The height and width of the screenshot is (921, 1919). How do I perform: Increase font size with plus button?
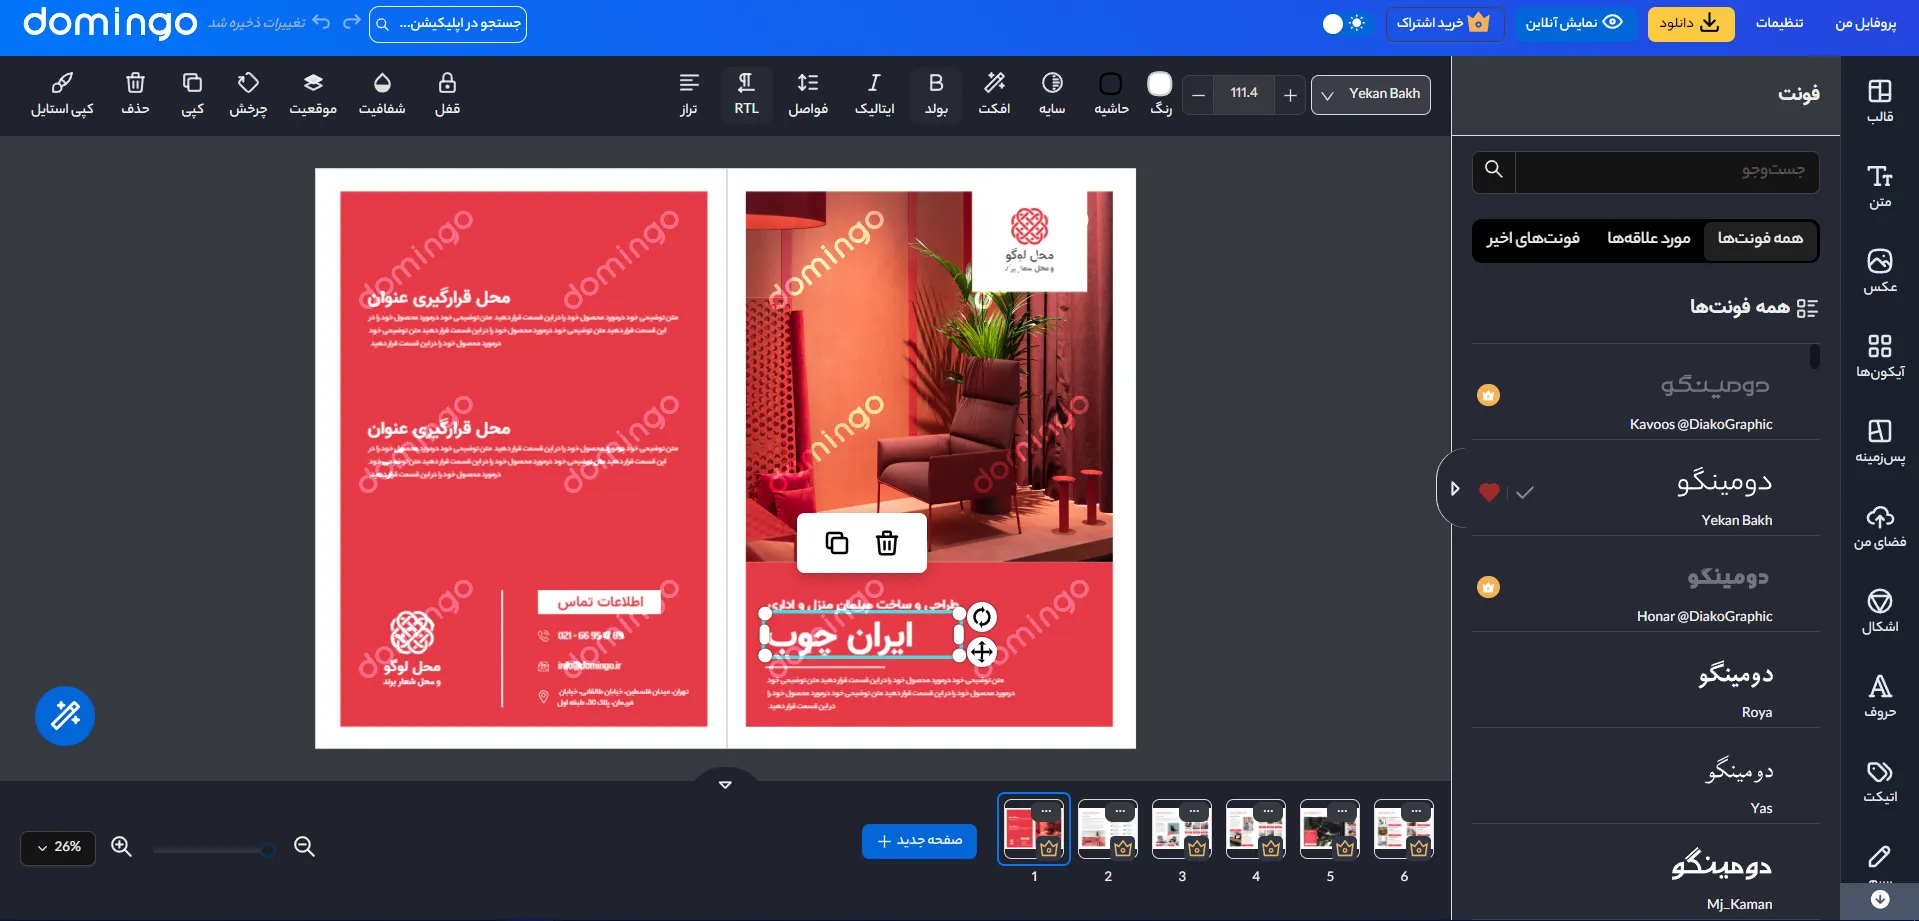[x=1290, y=95]
